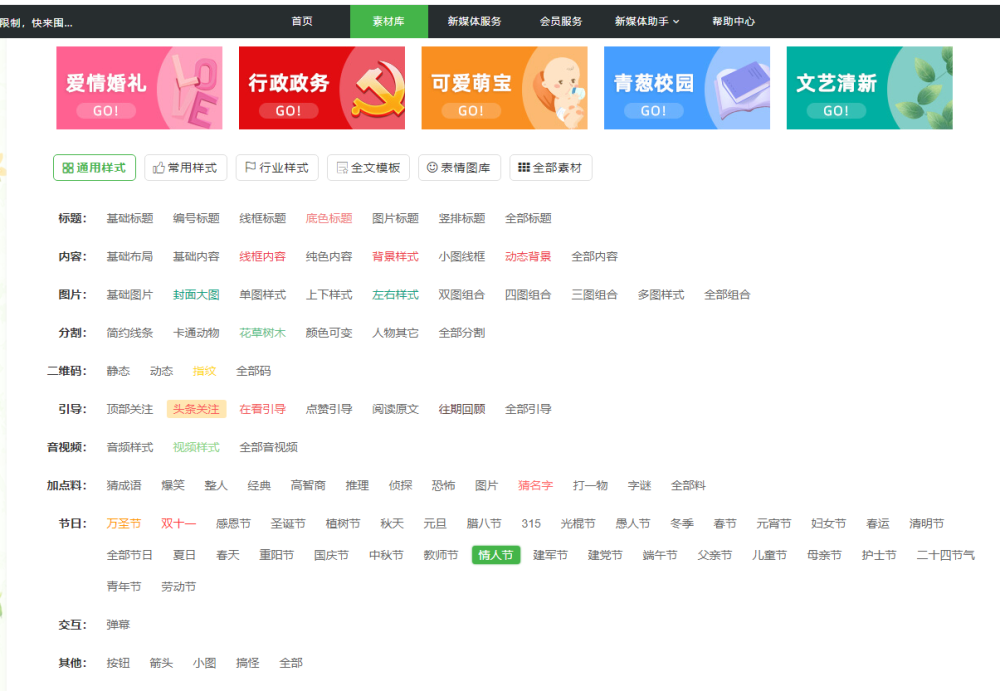
Task: Select 按钮 in the 其他 row
Action: 118,663
